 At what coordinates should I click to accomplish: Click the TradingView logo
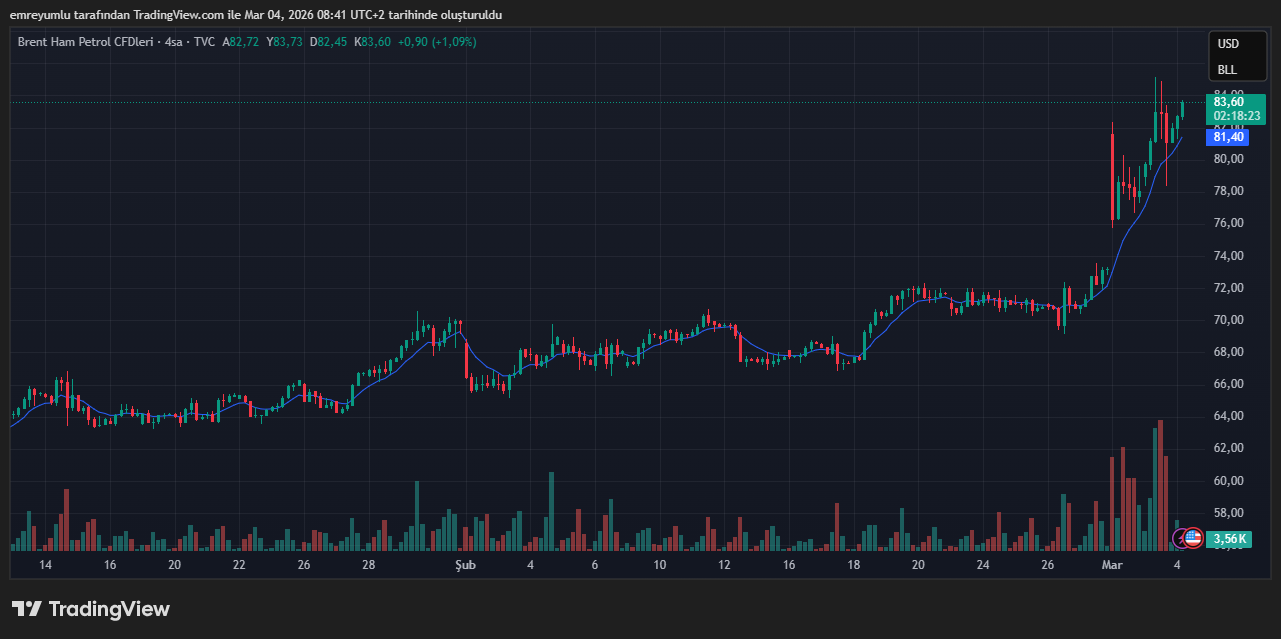[x=91, y=609]
